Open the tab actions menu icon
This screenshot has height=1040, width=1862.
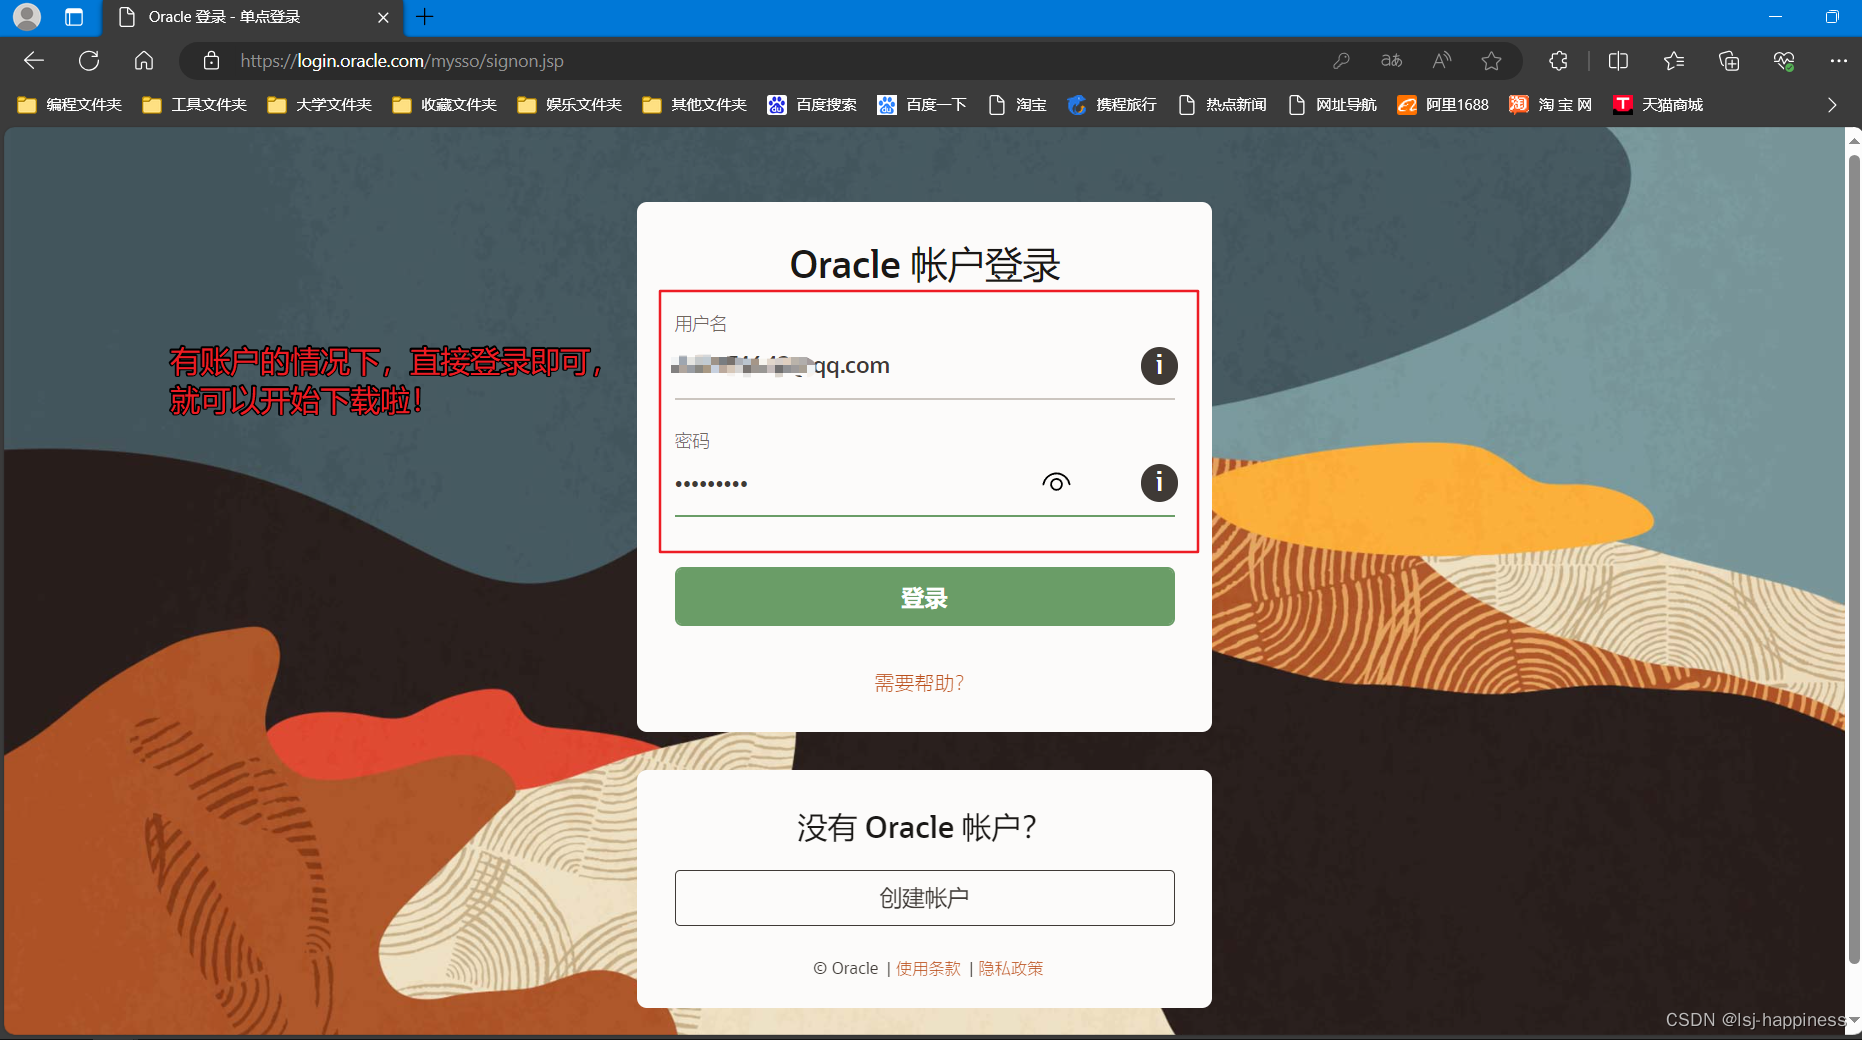(74, 17)
